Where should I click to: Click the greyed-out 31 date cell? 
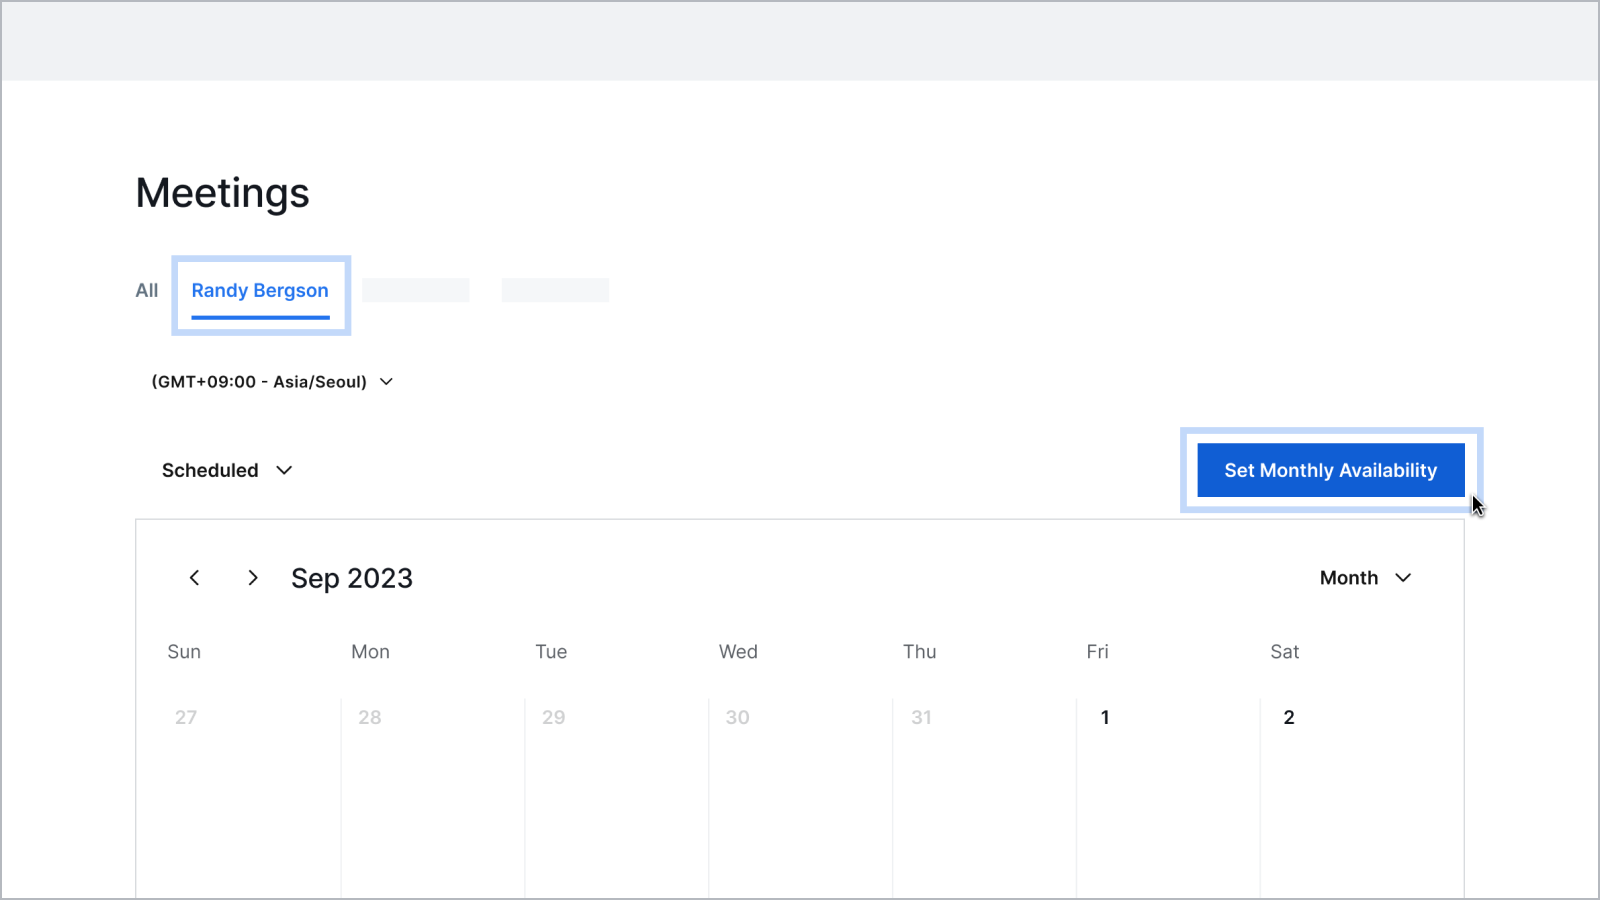pos(921,717)
